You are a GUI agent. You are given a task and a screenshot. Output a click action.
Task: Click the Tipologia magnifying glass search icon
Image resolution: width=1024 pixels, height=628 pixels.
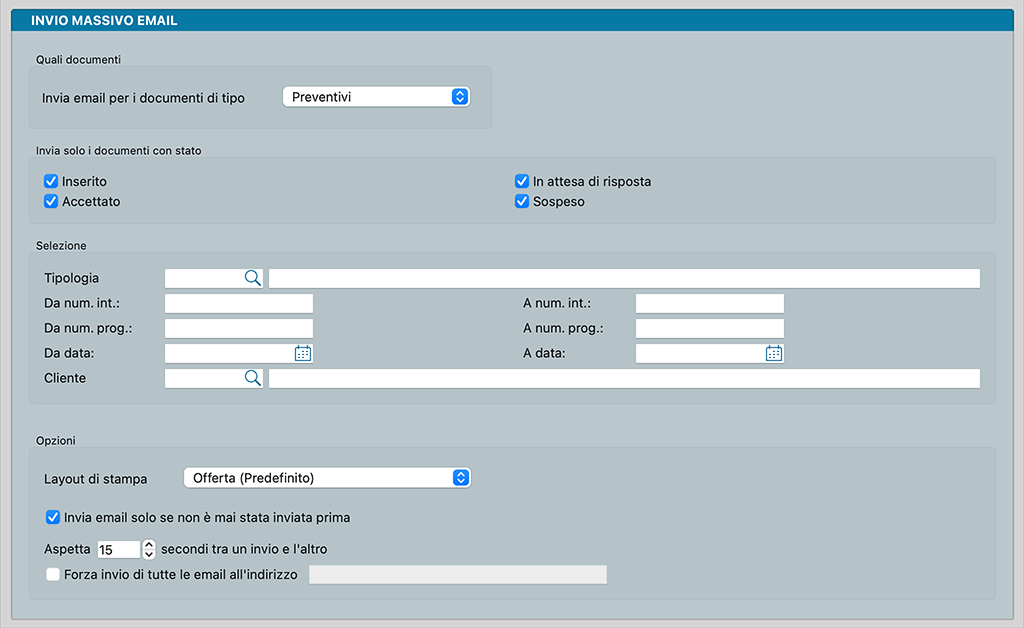click(x=252, y=278)
